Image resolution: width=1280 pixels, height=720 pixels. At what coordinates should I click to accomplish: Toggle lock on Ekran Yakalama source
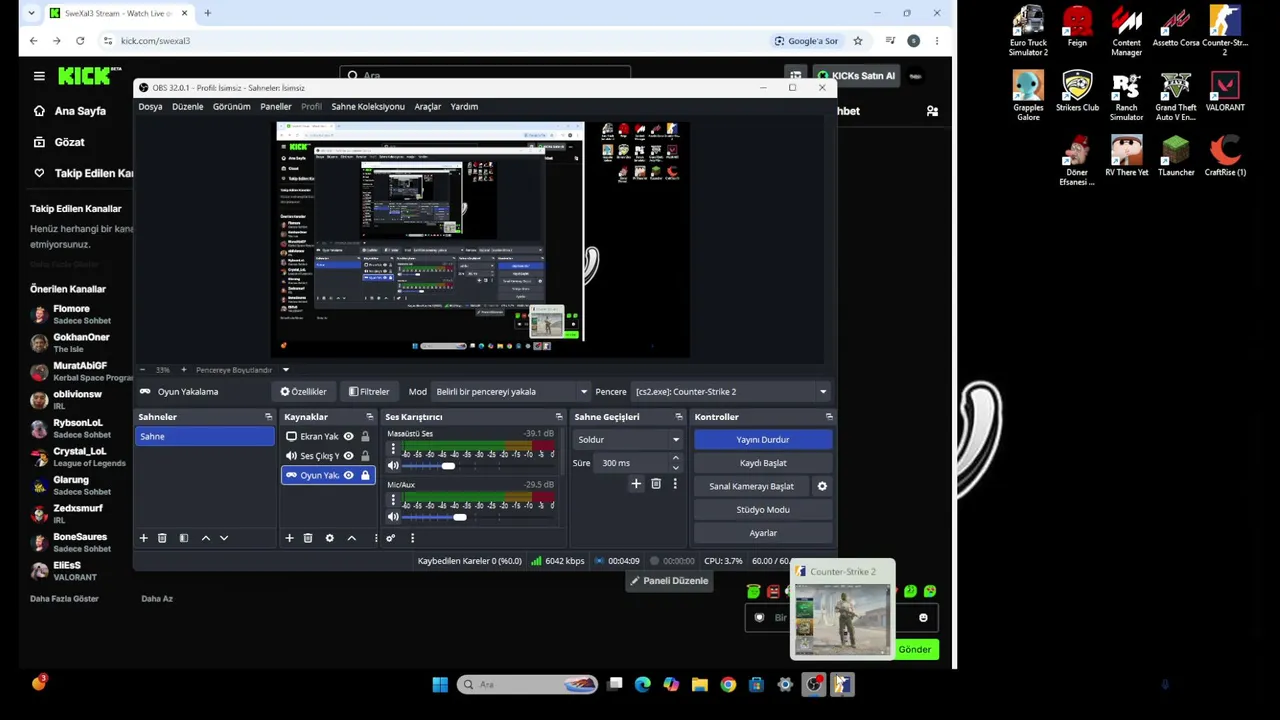pos(365,437)
